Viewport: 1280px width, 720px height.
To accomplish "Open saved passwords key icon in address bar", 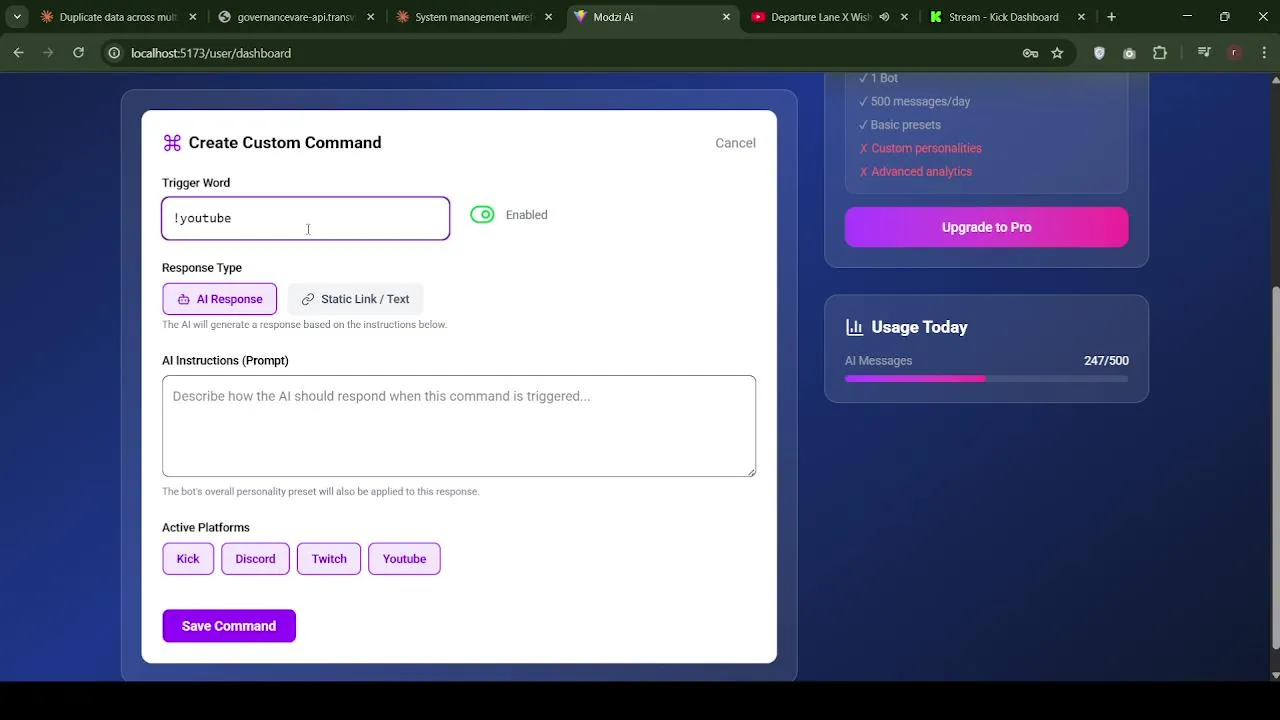I will pos(1030,53).
